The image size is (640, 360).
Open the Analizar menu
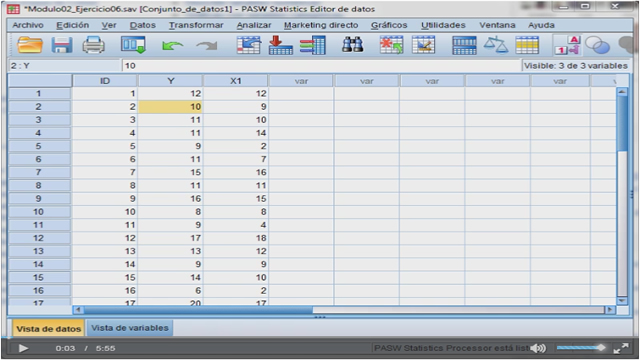coord(254,25)
